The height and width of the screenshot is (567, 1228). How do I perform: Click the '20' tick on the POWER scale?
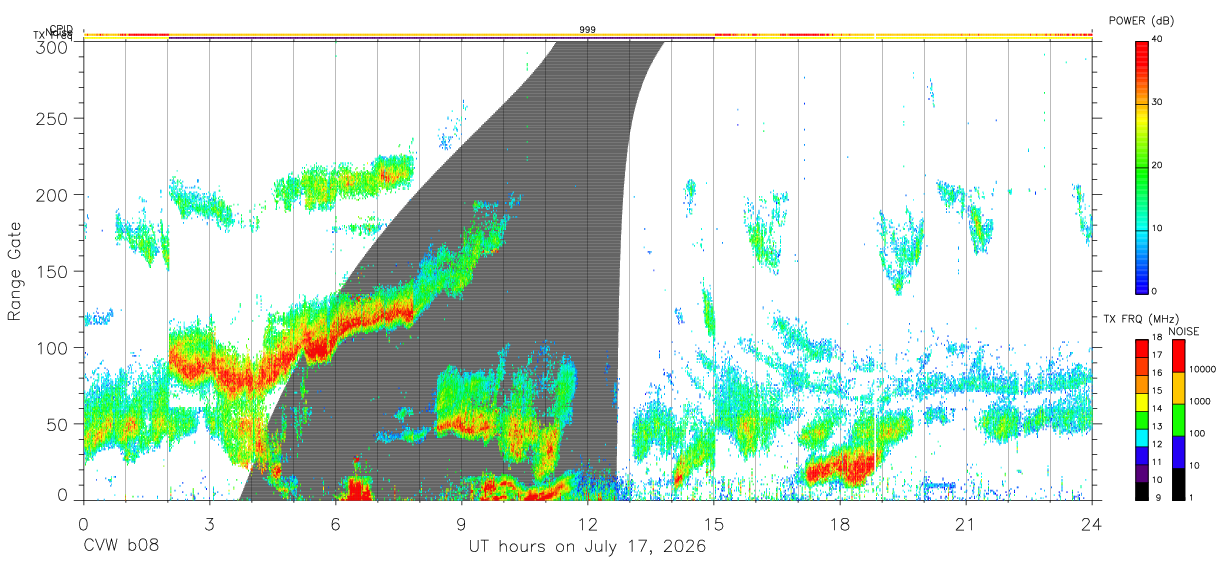[1157, 166]
